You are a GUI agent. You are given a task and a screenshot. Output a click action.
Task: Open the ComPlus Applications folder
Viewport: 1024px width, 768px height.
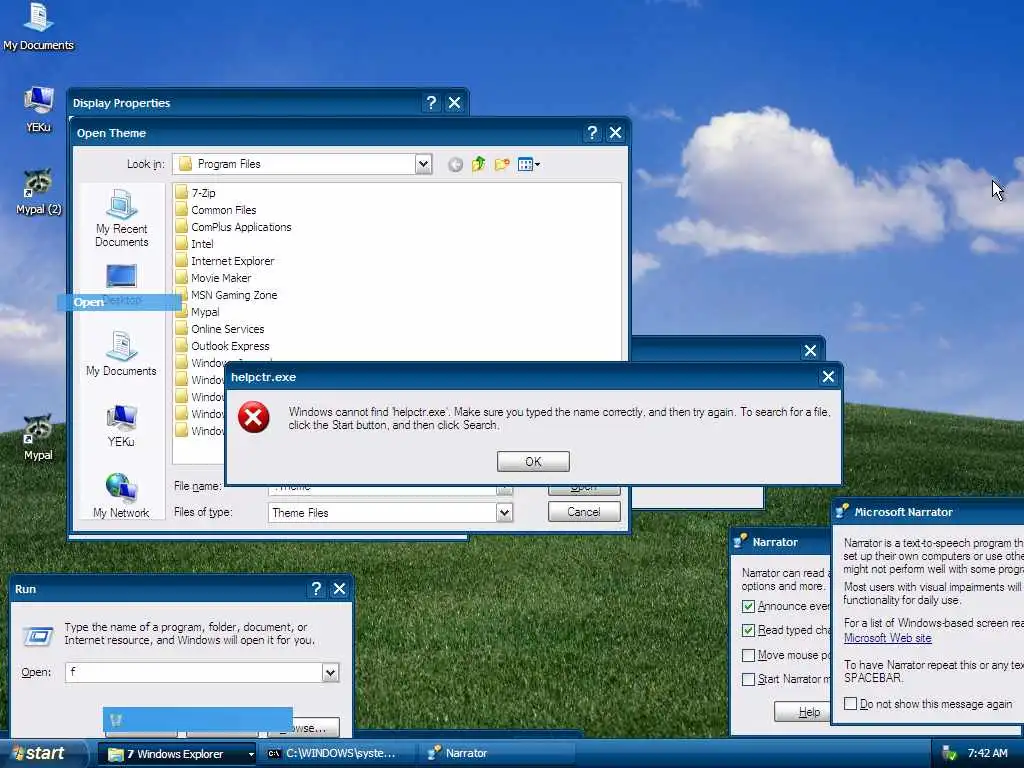pos(233,227)
